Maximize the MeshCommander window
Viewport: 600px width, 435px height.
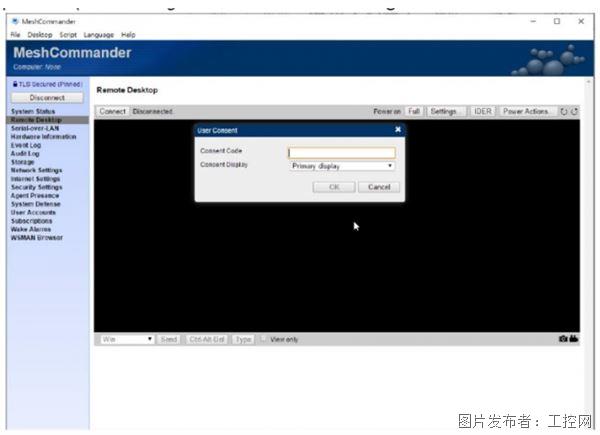(557, 21)
